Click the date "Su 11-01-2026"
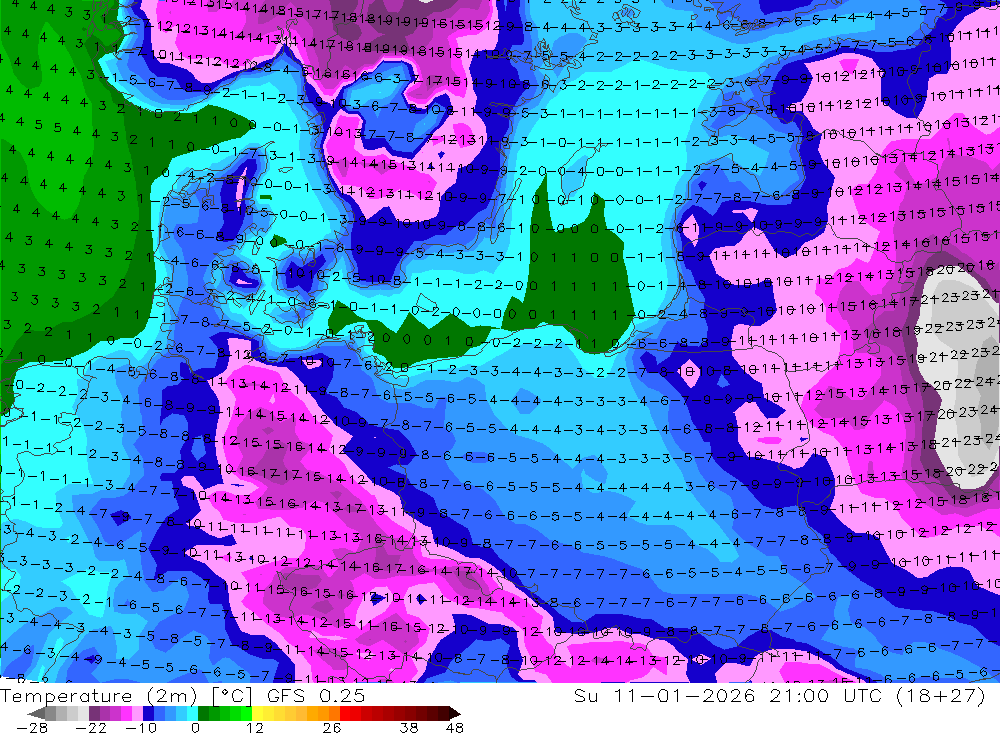 tap(665, 695)
